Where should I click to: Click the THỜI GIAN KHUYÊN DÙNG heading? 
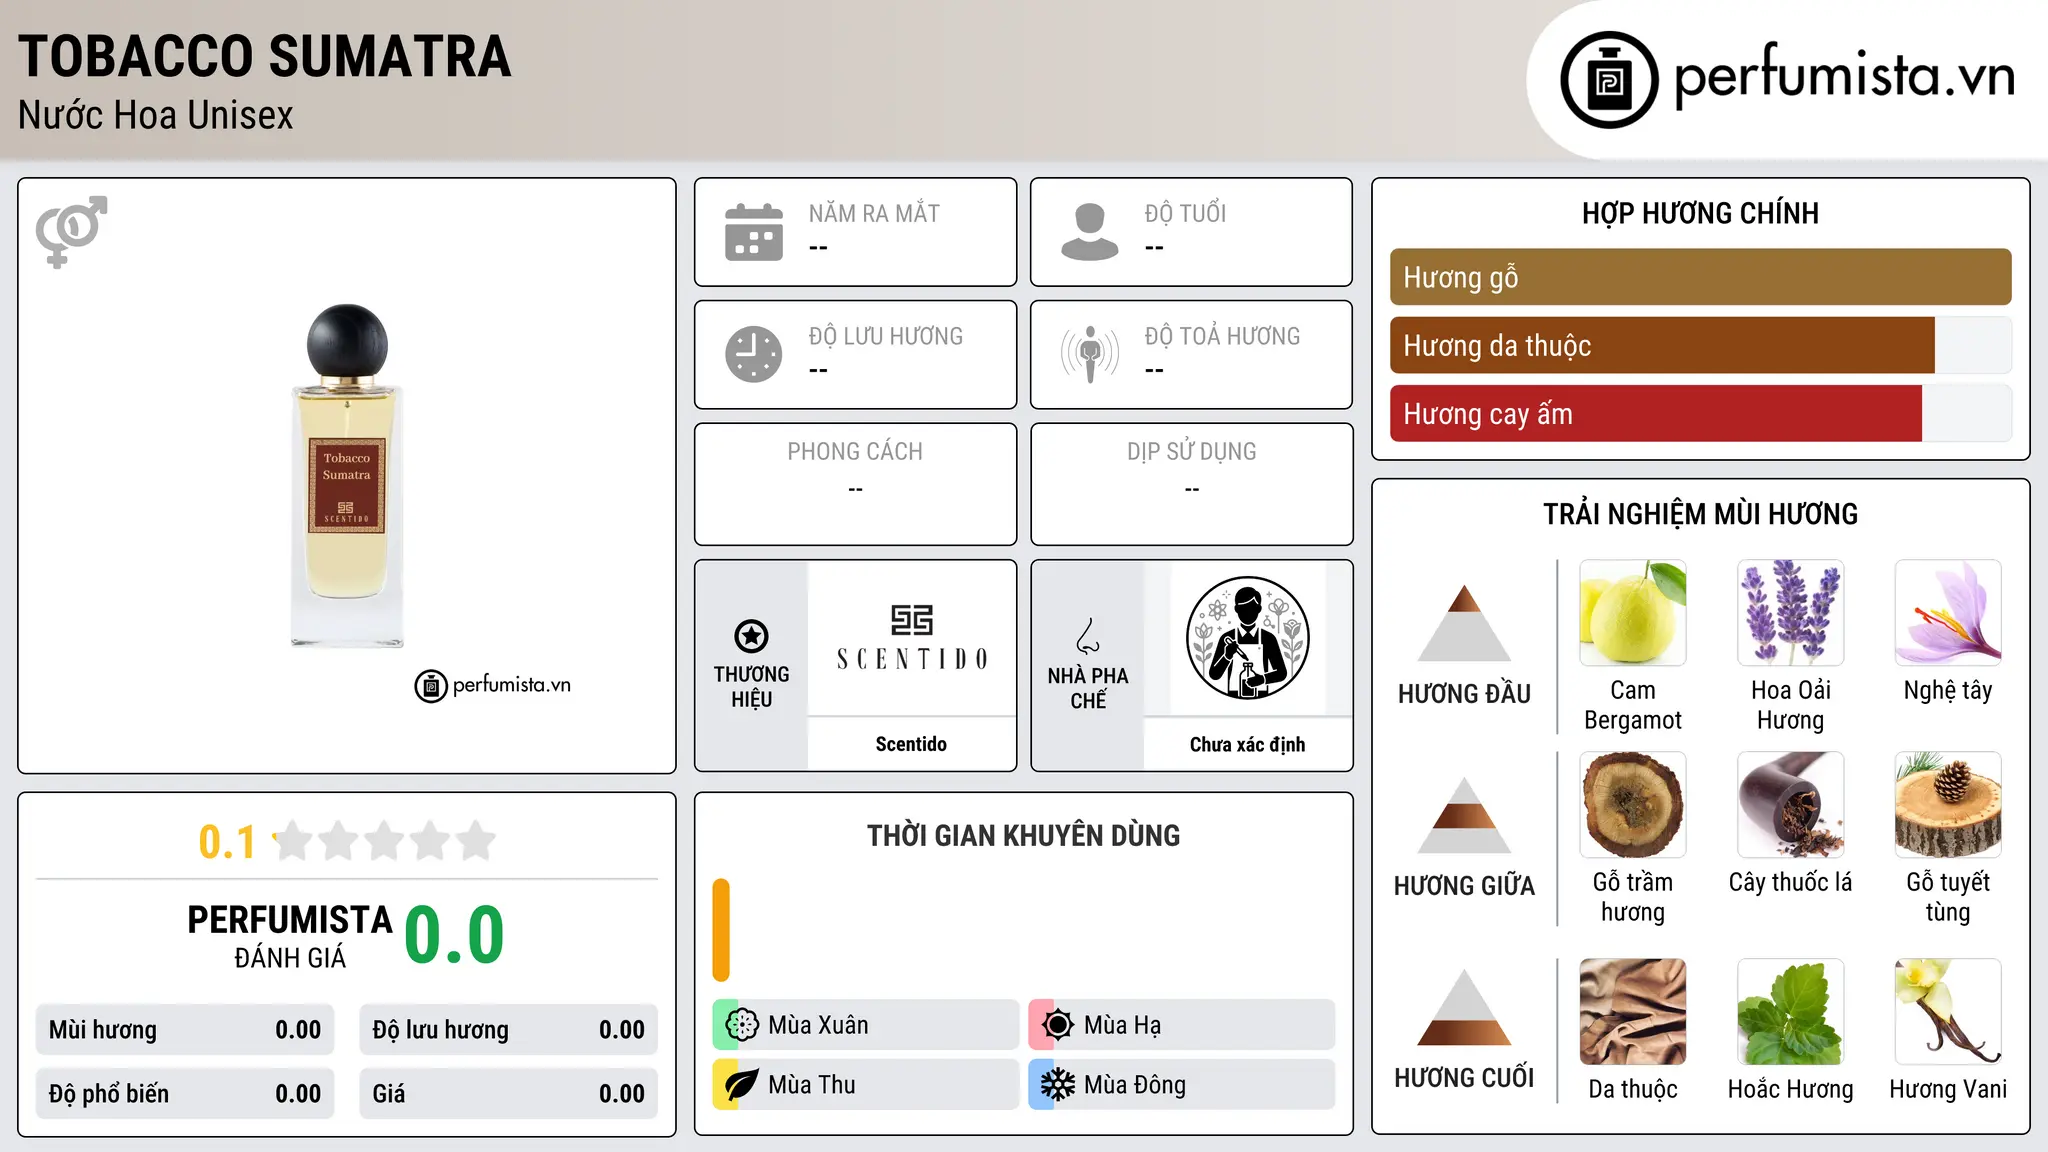point(1023,835)
